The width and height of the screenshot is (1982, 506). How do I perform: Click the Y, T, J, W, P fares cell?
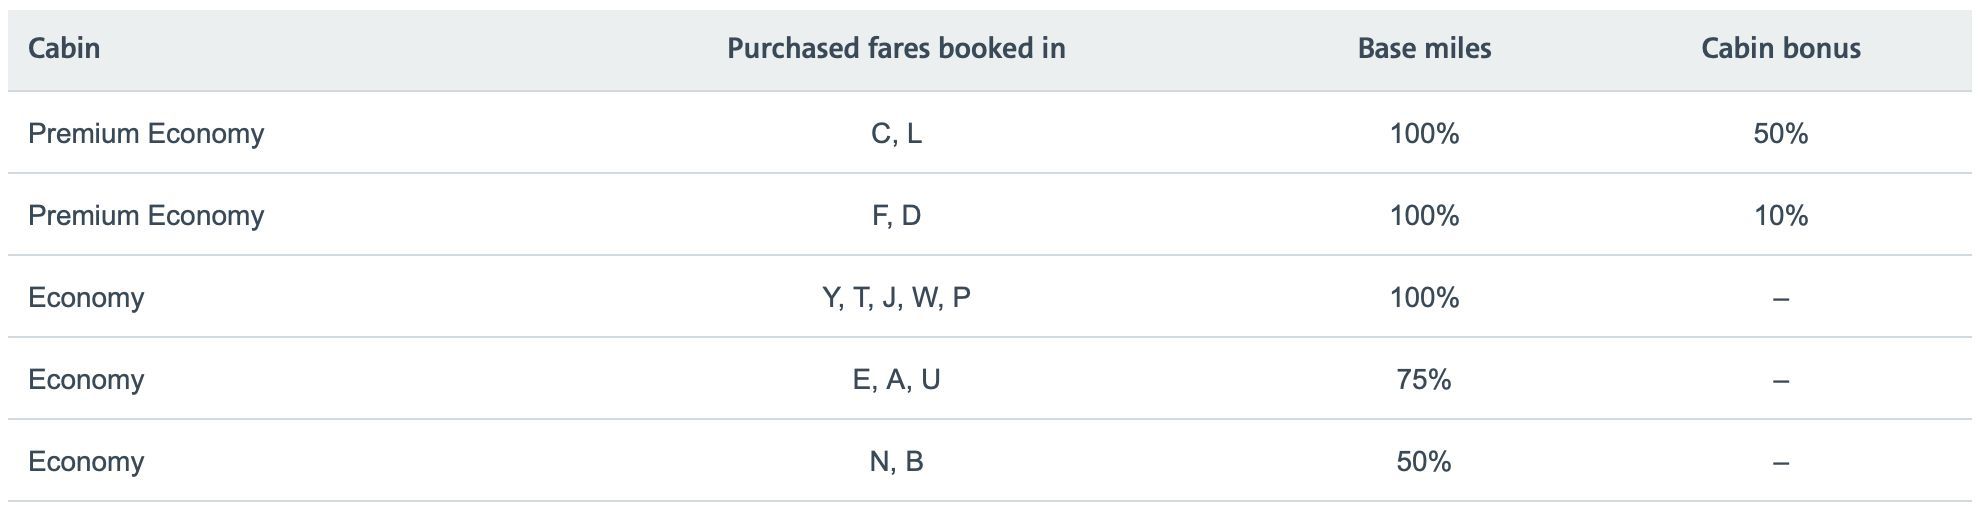(896, 298)
